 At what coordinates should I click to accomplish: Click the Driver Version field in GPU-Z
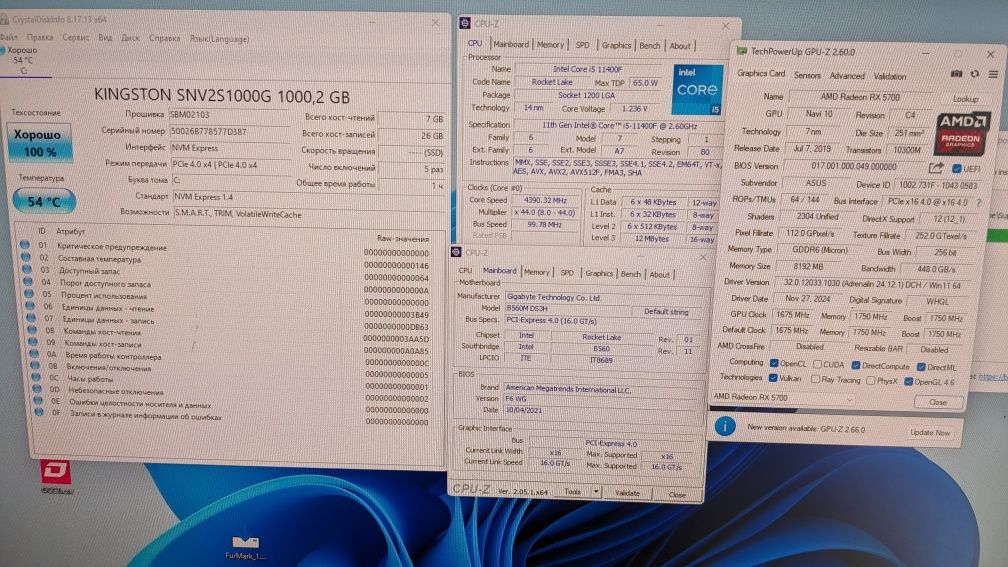point(873,284)
